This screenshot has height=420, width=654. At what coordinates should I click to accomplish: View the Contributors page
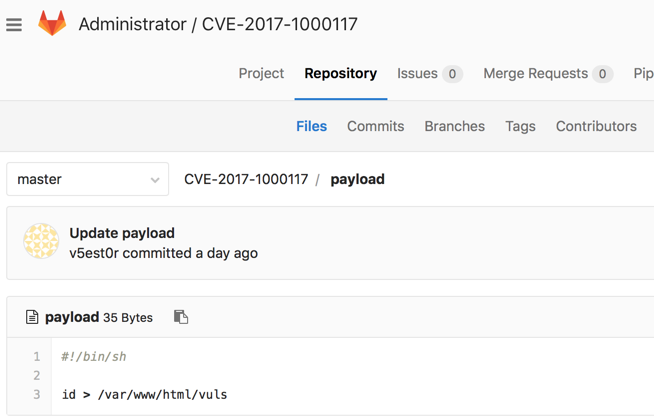coord(596,126)
